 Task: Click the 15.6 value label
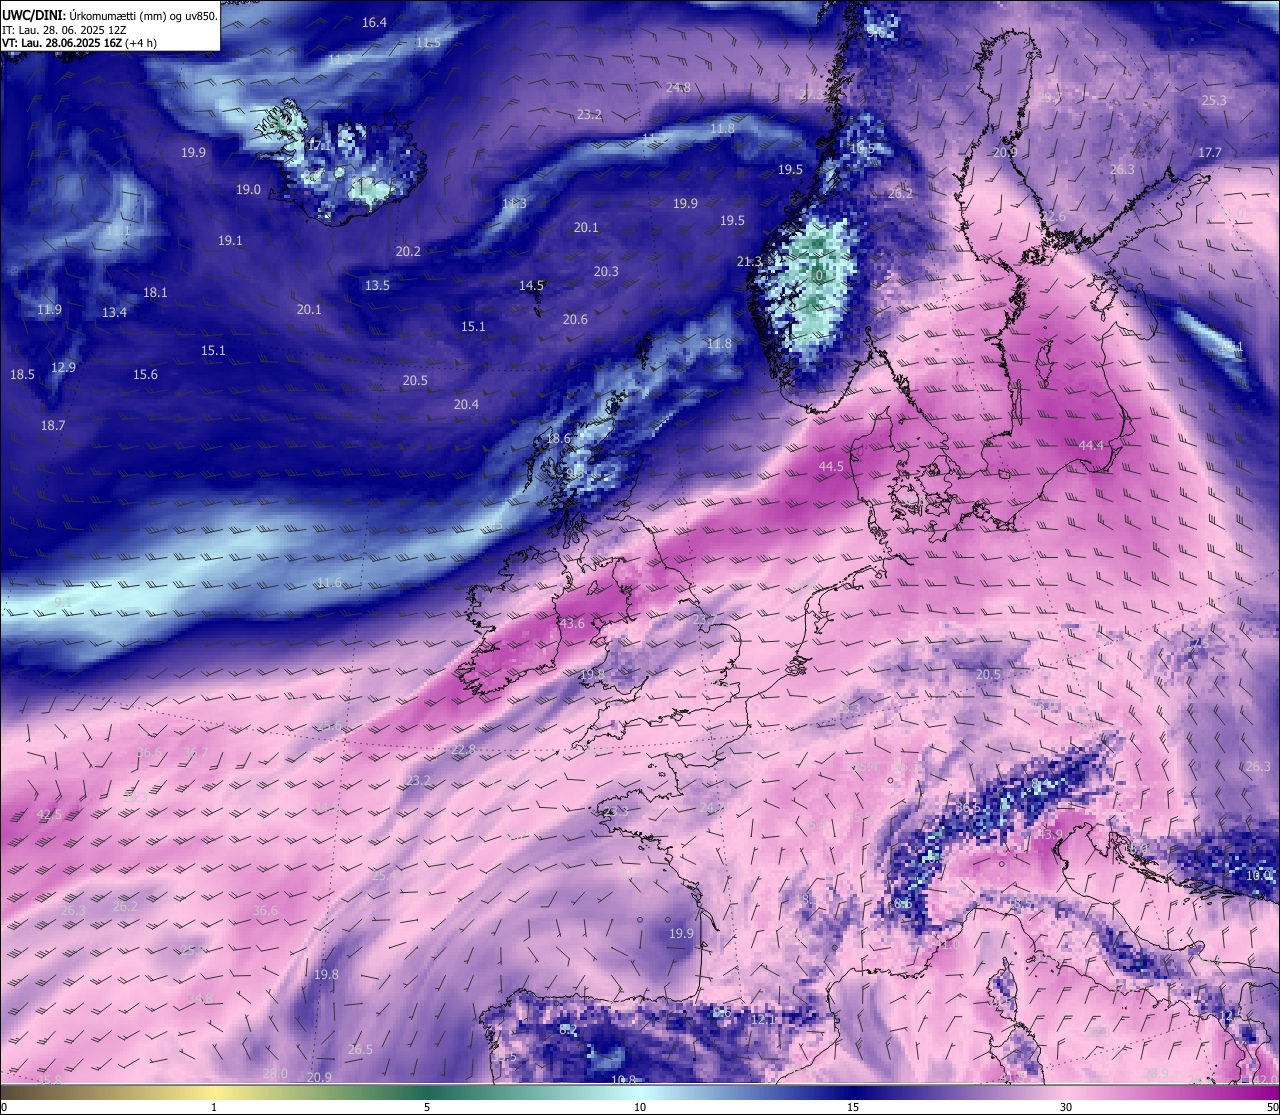coord(145,374)
